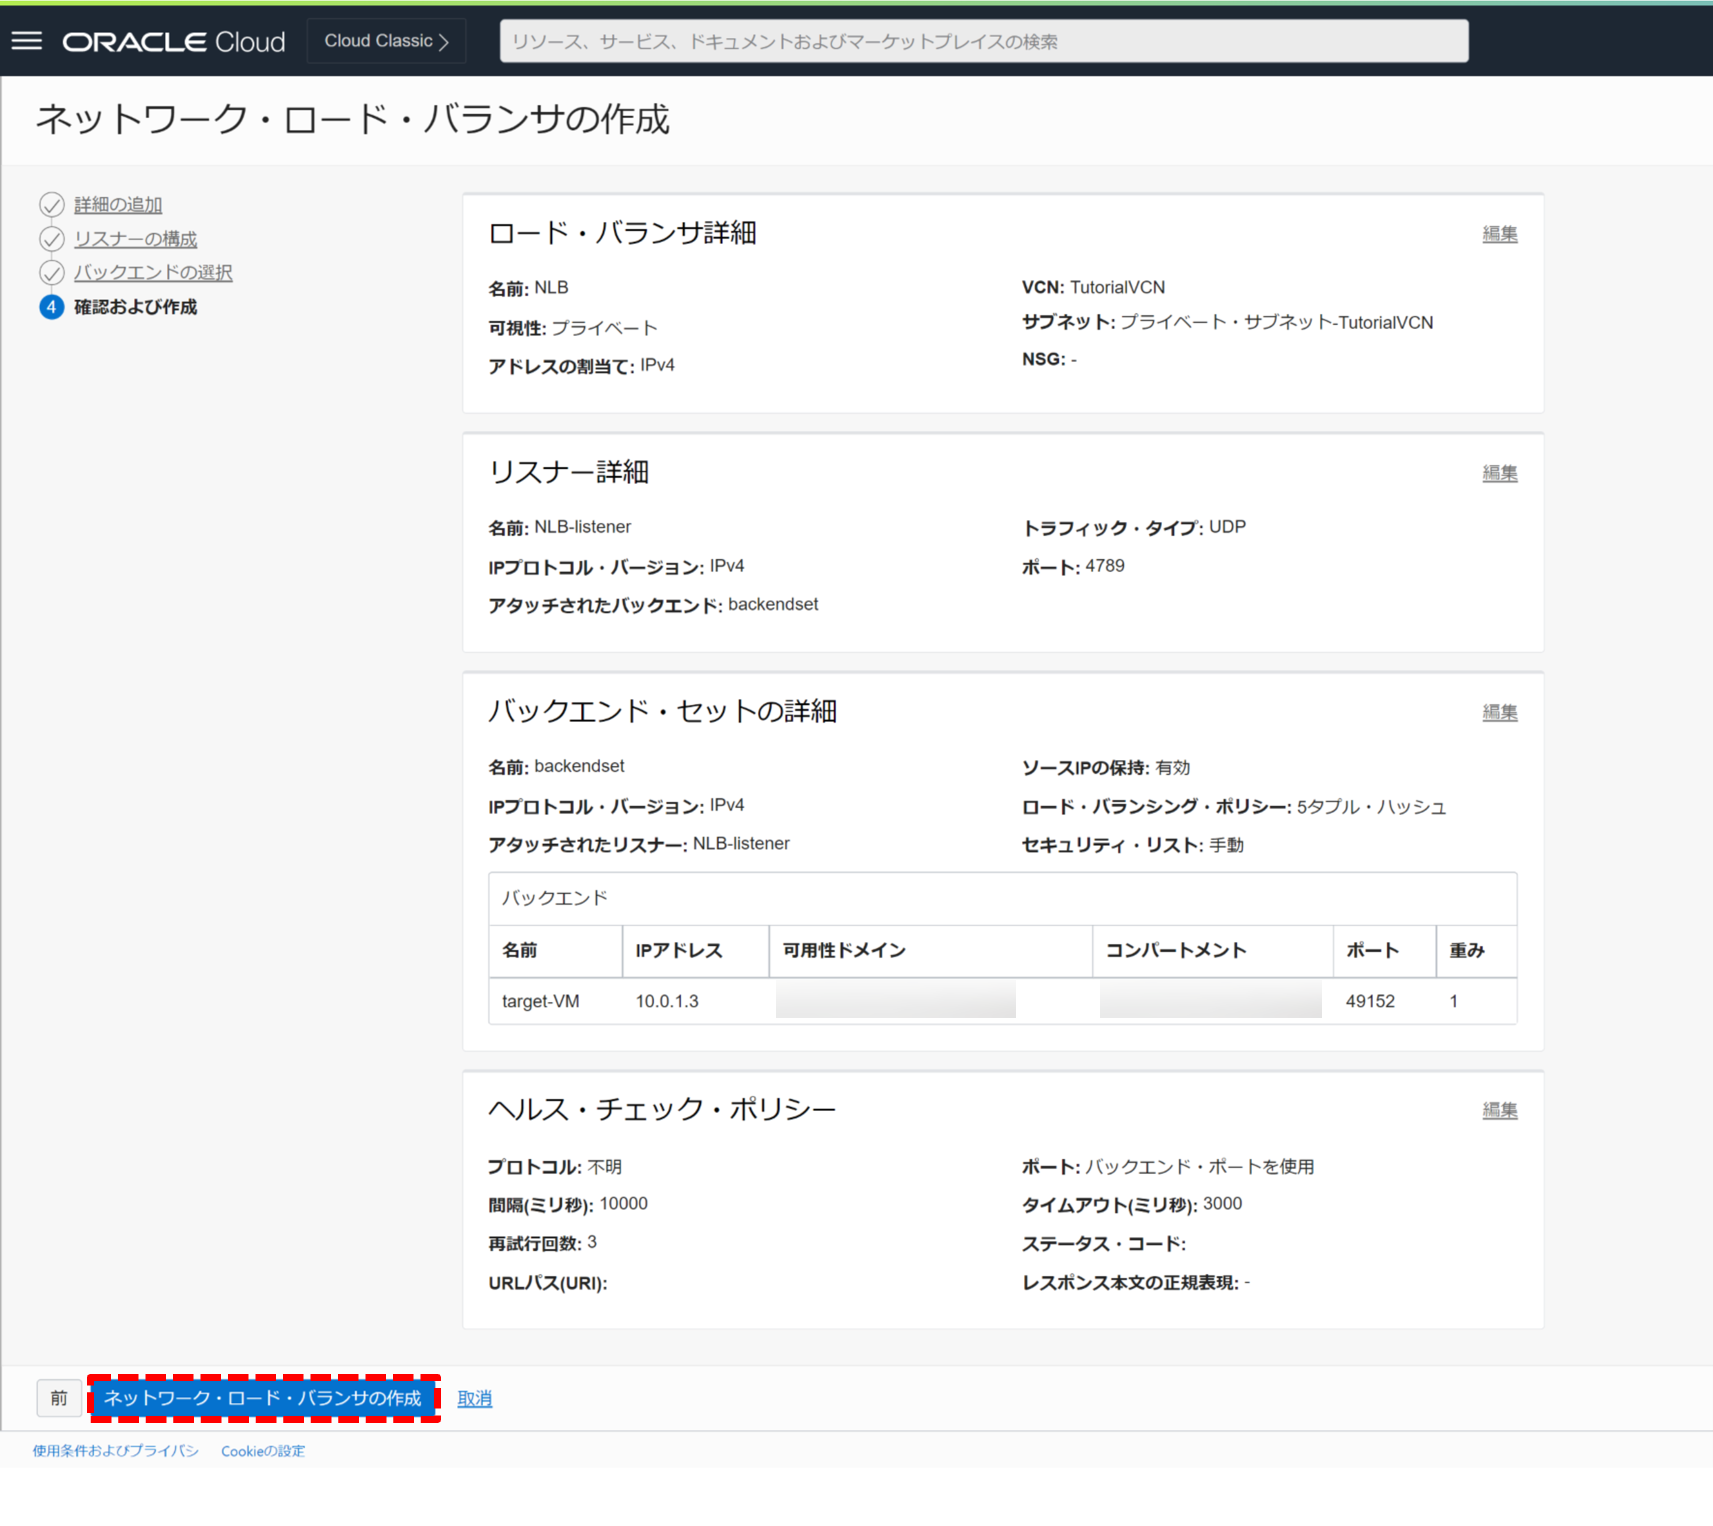
Task: Click the completed checkmark for 詳細の追加 step
Action: [x=51, y=204]
